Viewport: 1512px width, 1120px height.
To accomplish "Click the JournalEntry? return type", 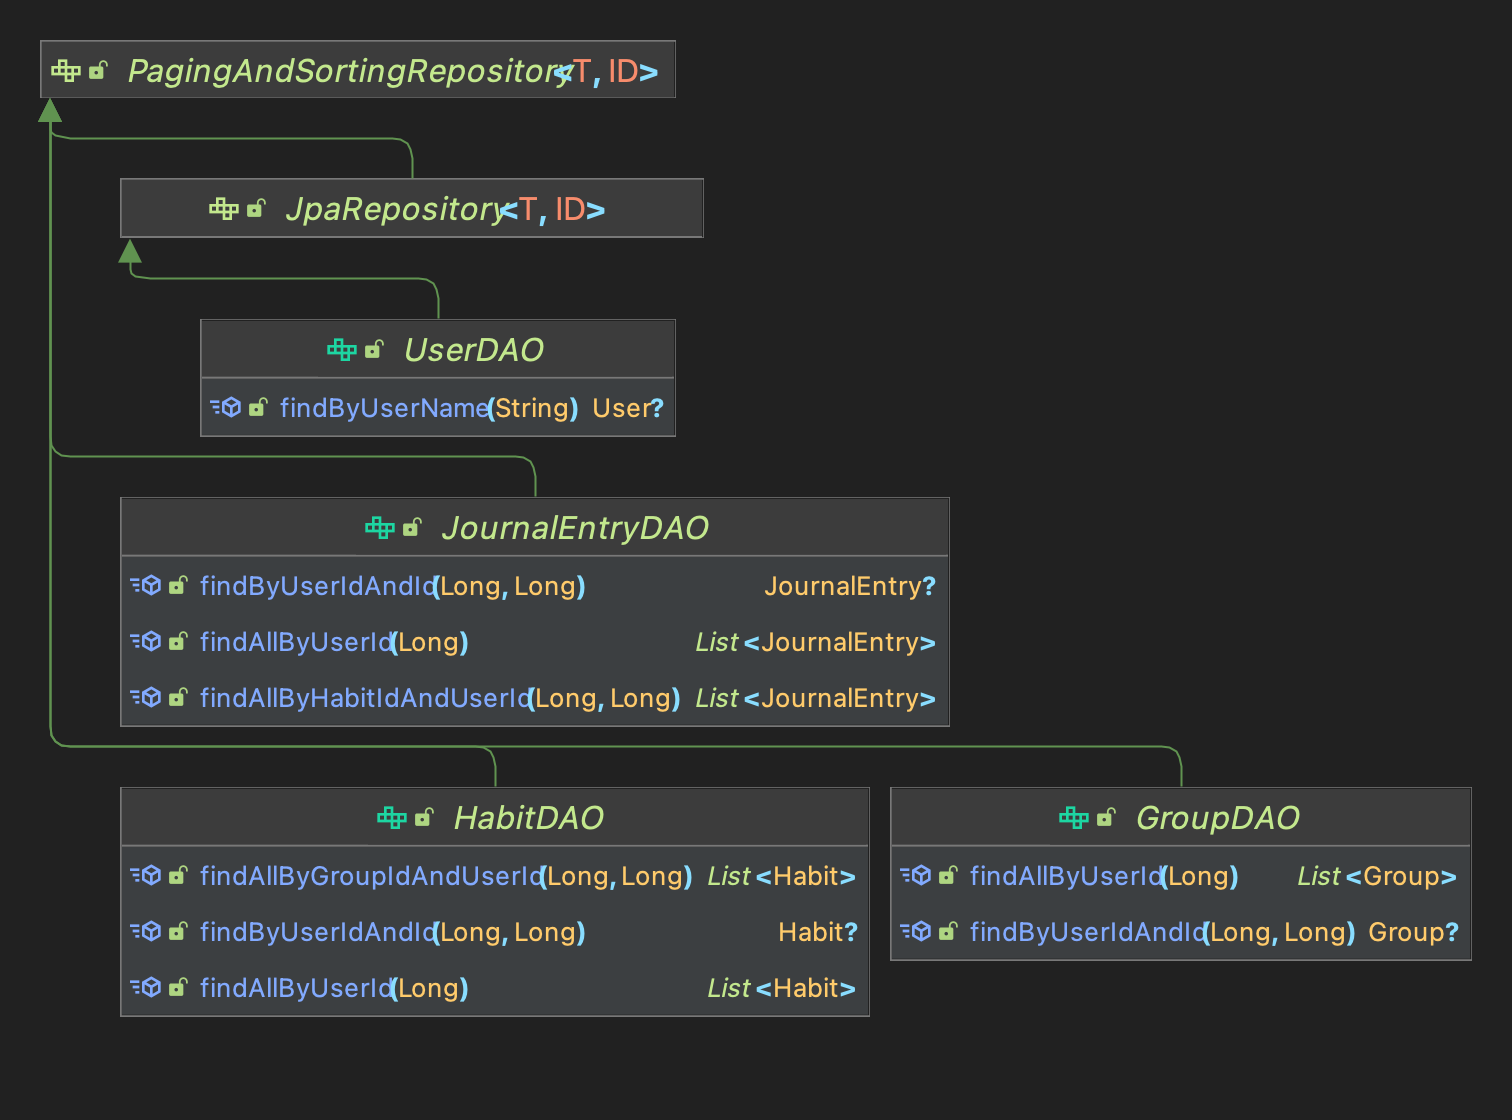I will click(x=850, y=586).
